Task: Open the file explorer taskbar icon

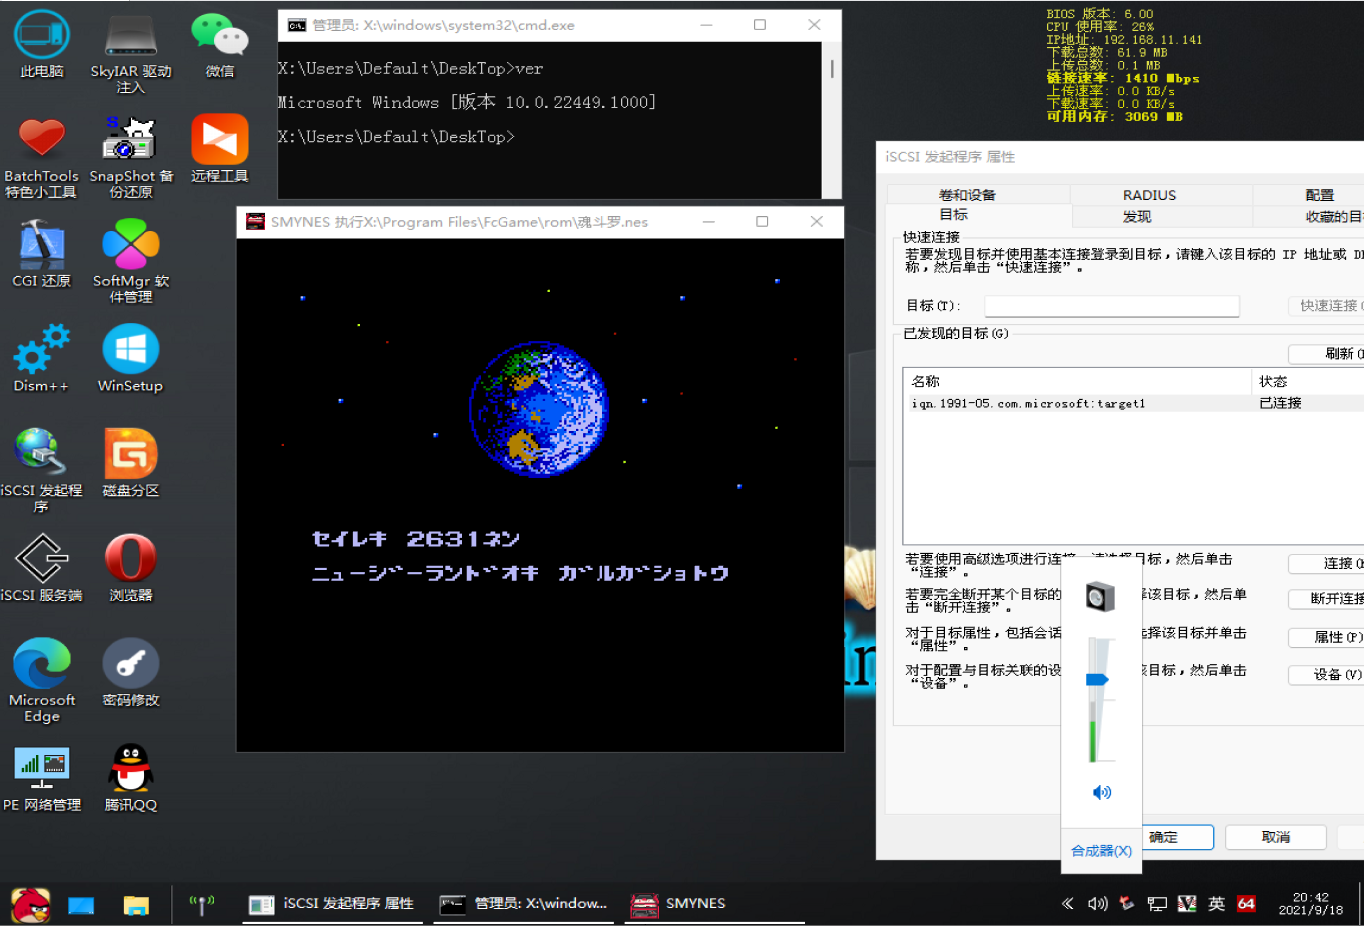Action: tap(136, 905)
